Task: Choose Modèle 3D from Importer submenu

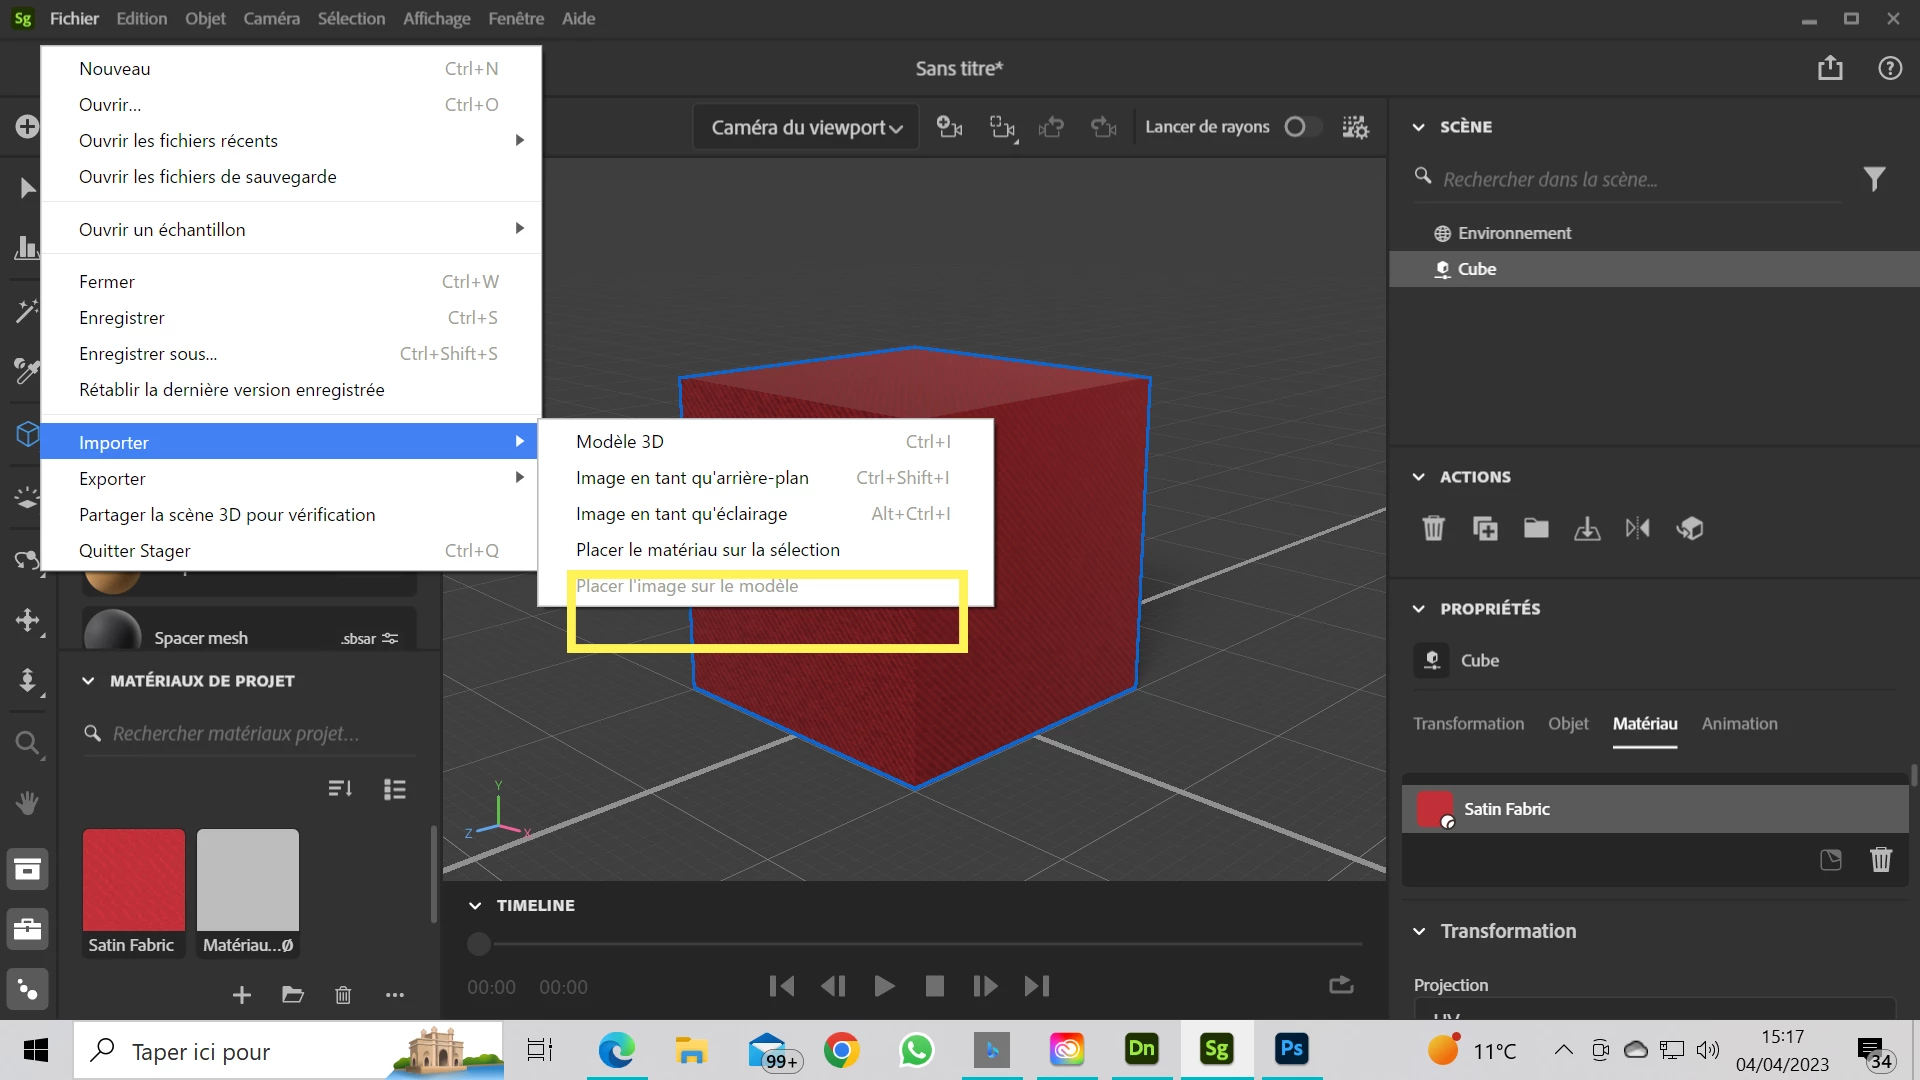Action: [x=620, y=441]
